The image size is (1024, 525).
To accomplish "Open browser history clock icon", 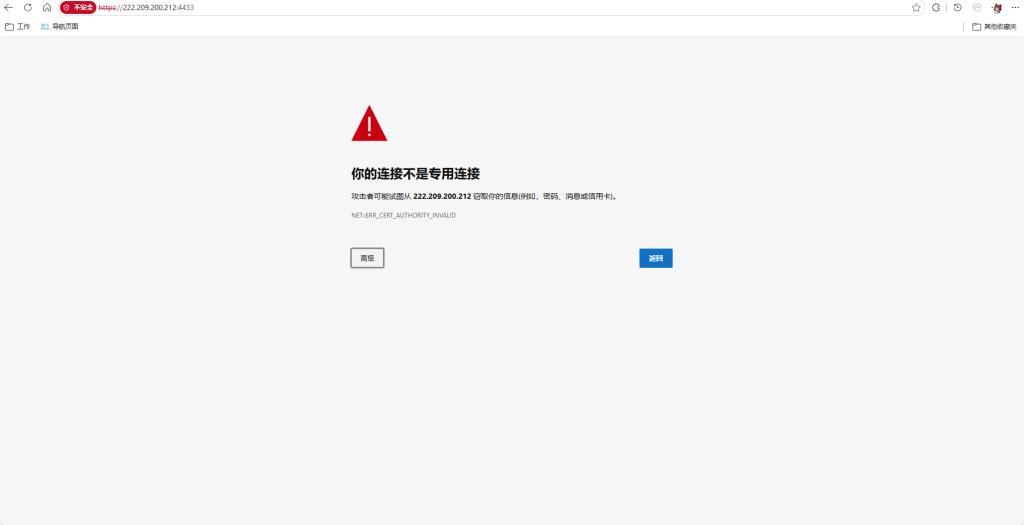I will pyautogui.click(x=957, y=8).
